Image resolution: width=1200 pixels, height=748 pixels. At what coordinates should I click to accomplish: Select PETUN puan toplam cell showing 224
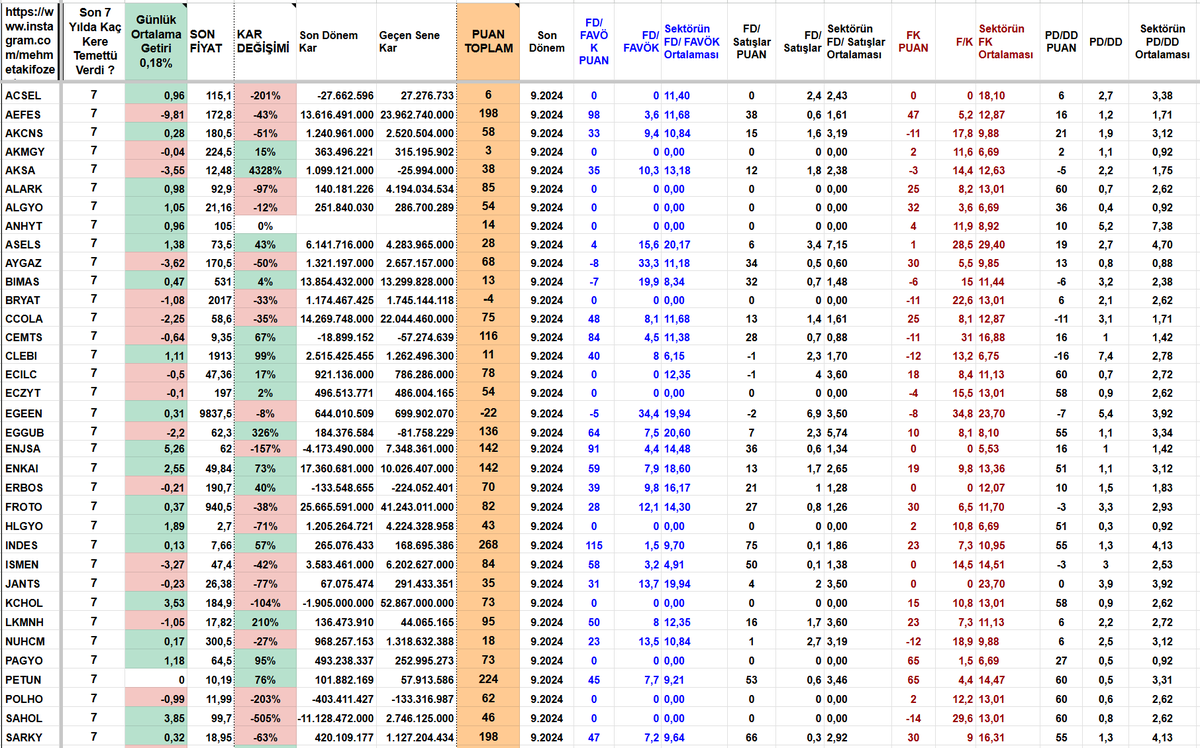[488, 680]
